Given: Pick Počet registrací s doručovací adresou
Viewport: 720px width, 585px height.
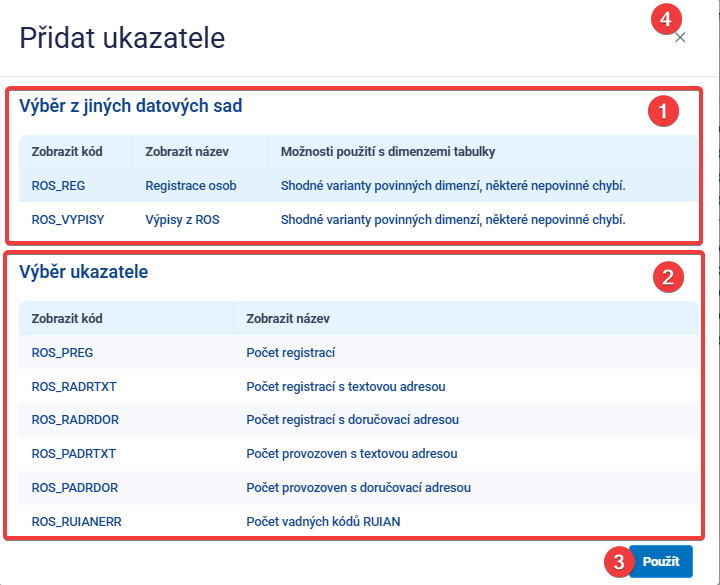Looking at the screenshot, I should 353,419.
